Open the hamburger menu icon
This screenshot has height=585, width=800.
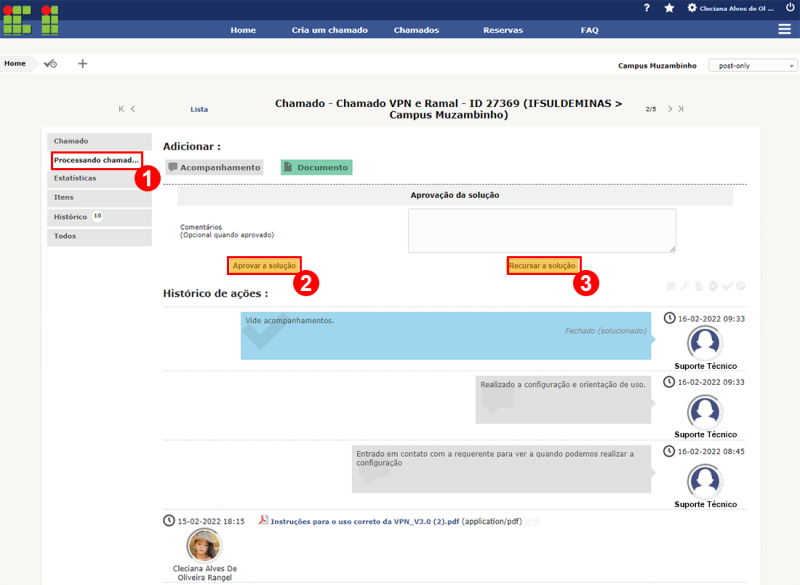pyautogui.click(x=785, y=30)
